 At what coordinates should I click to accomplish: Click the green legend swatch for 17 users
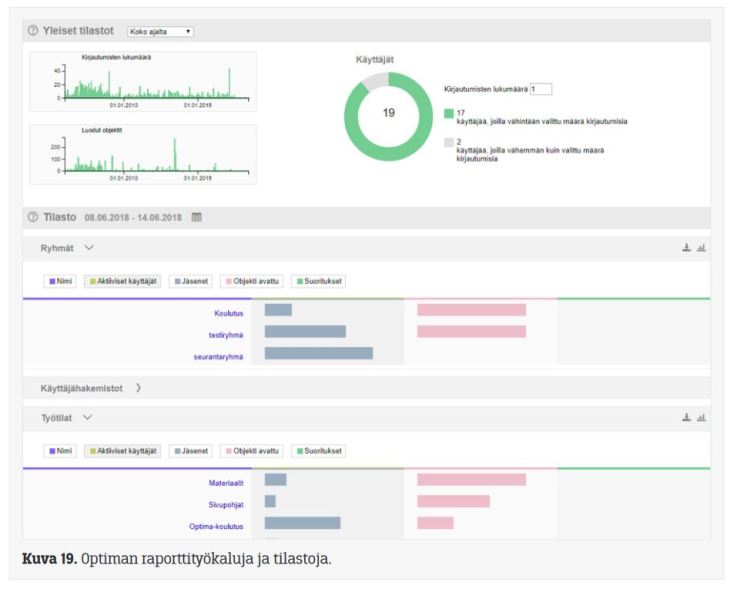(x=449, y=114)
